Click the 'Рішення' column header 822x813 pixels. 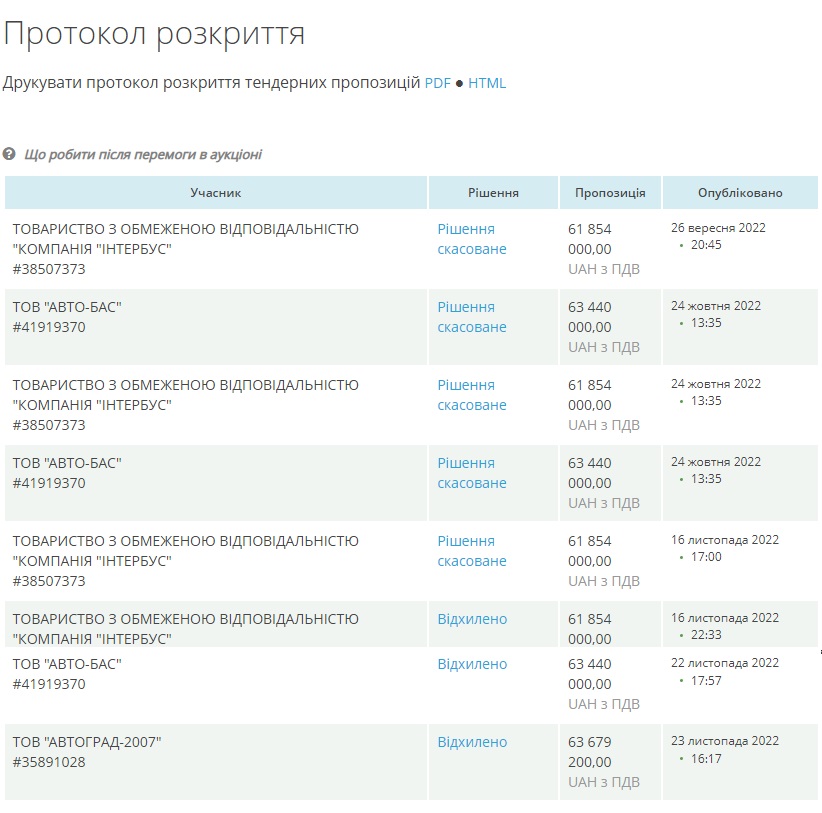point(493,193)
